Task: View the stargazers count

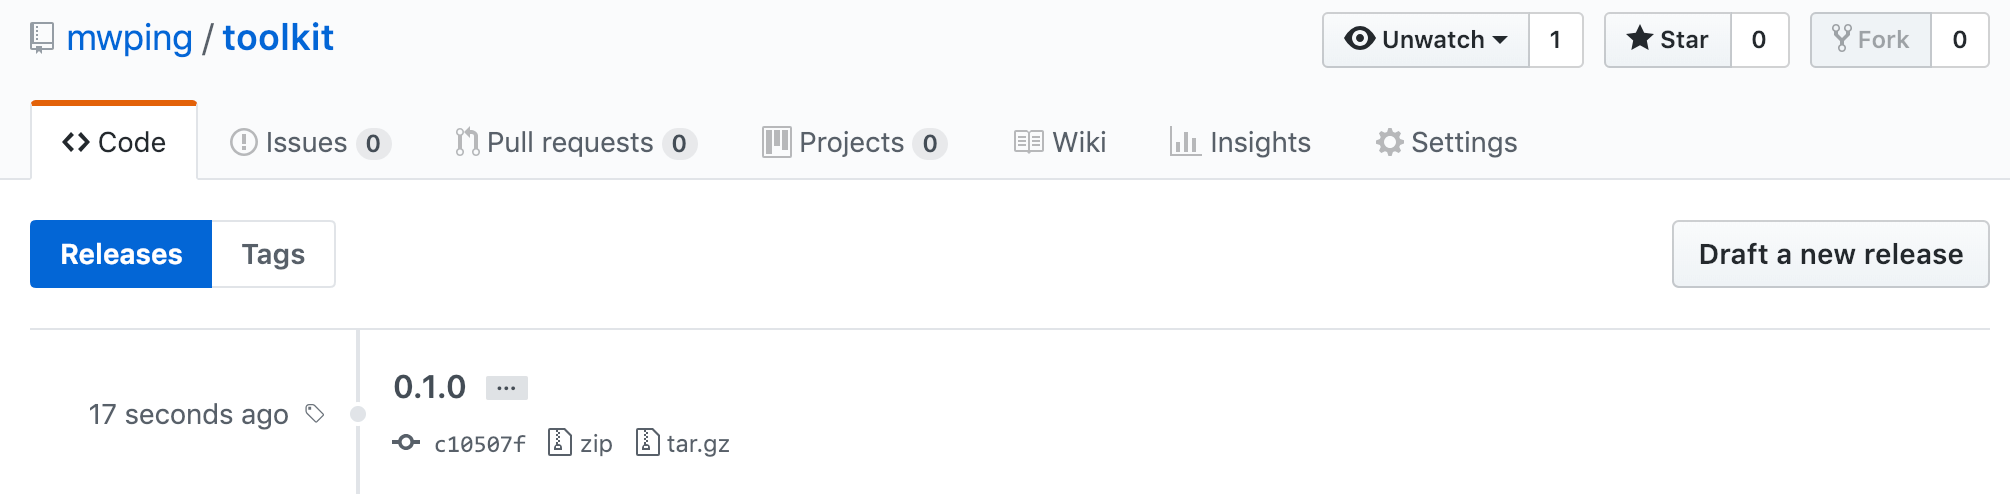Action: [x=1759, y=40]
